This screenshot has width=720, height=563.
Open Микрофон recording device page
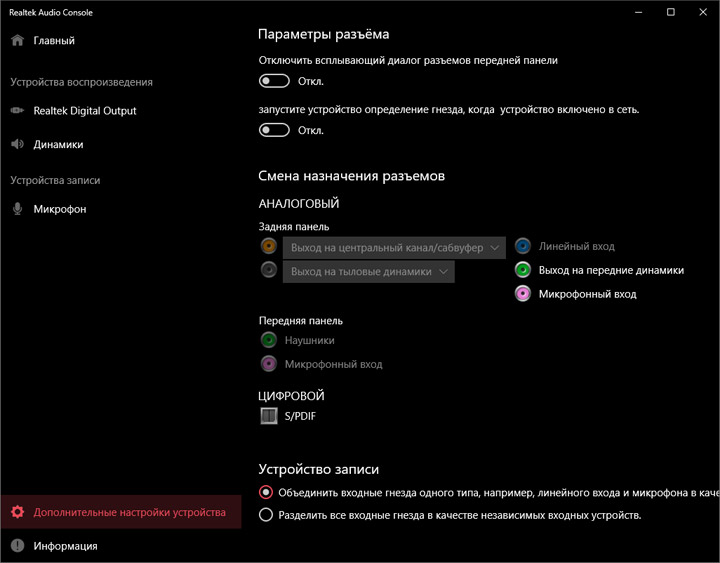pos(59,209)
